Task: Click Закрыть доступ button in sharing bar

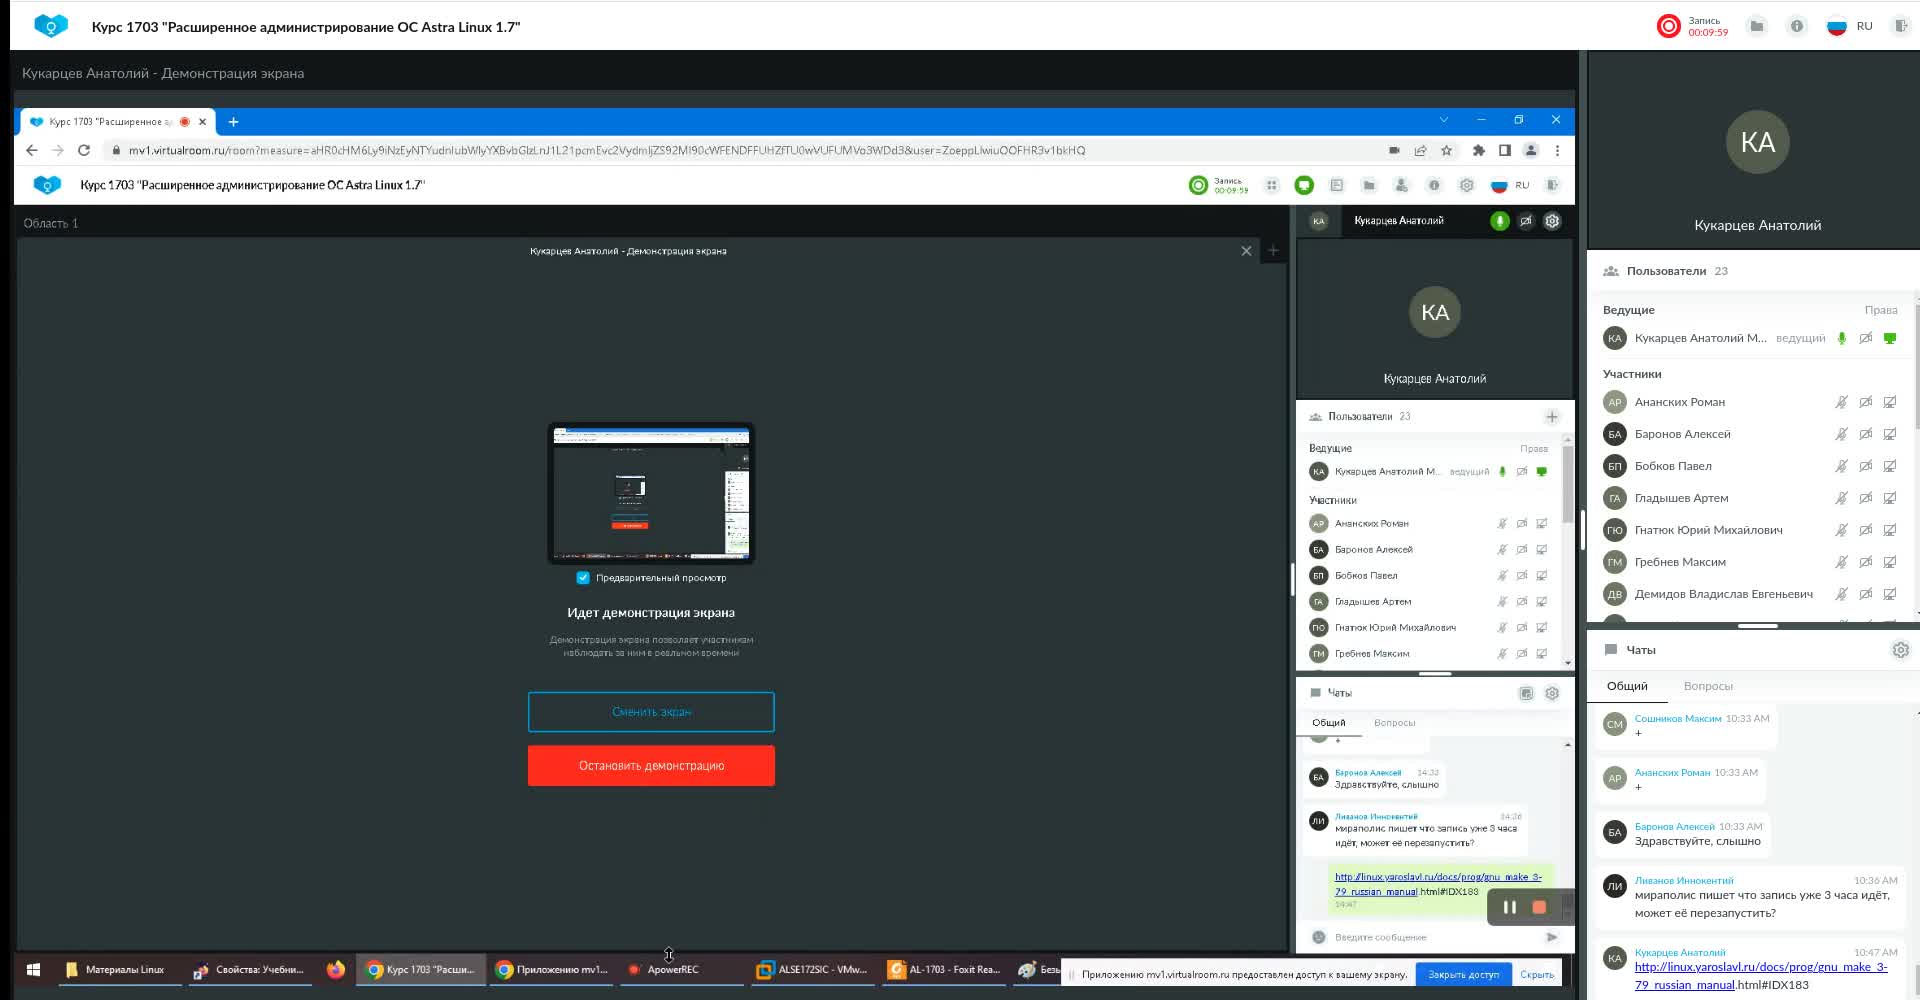Action: [1463, 974]
